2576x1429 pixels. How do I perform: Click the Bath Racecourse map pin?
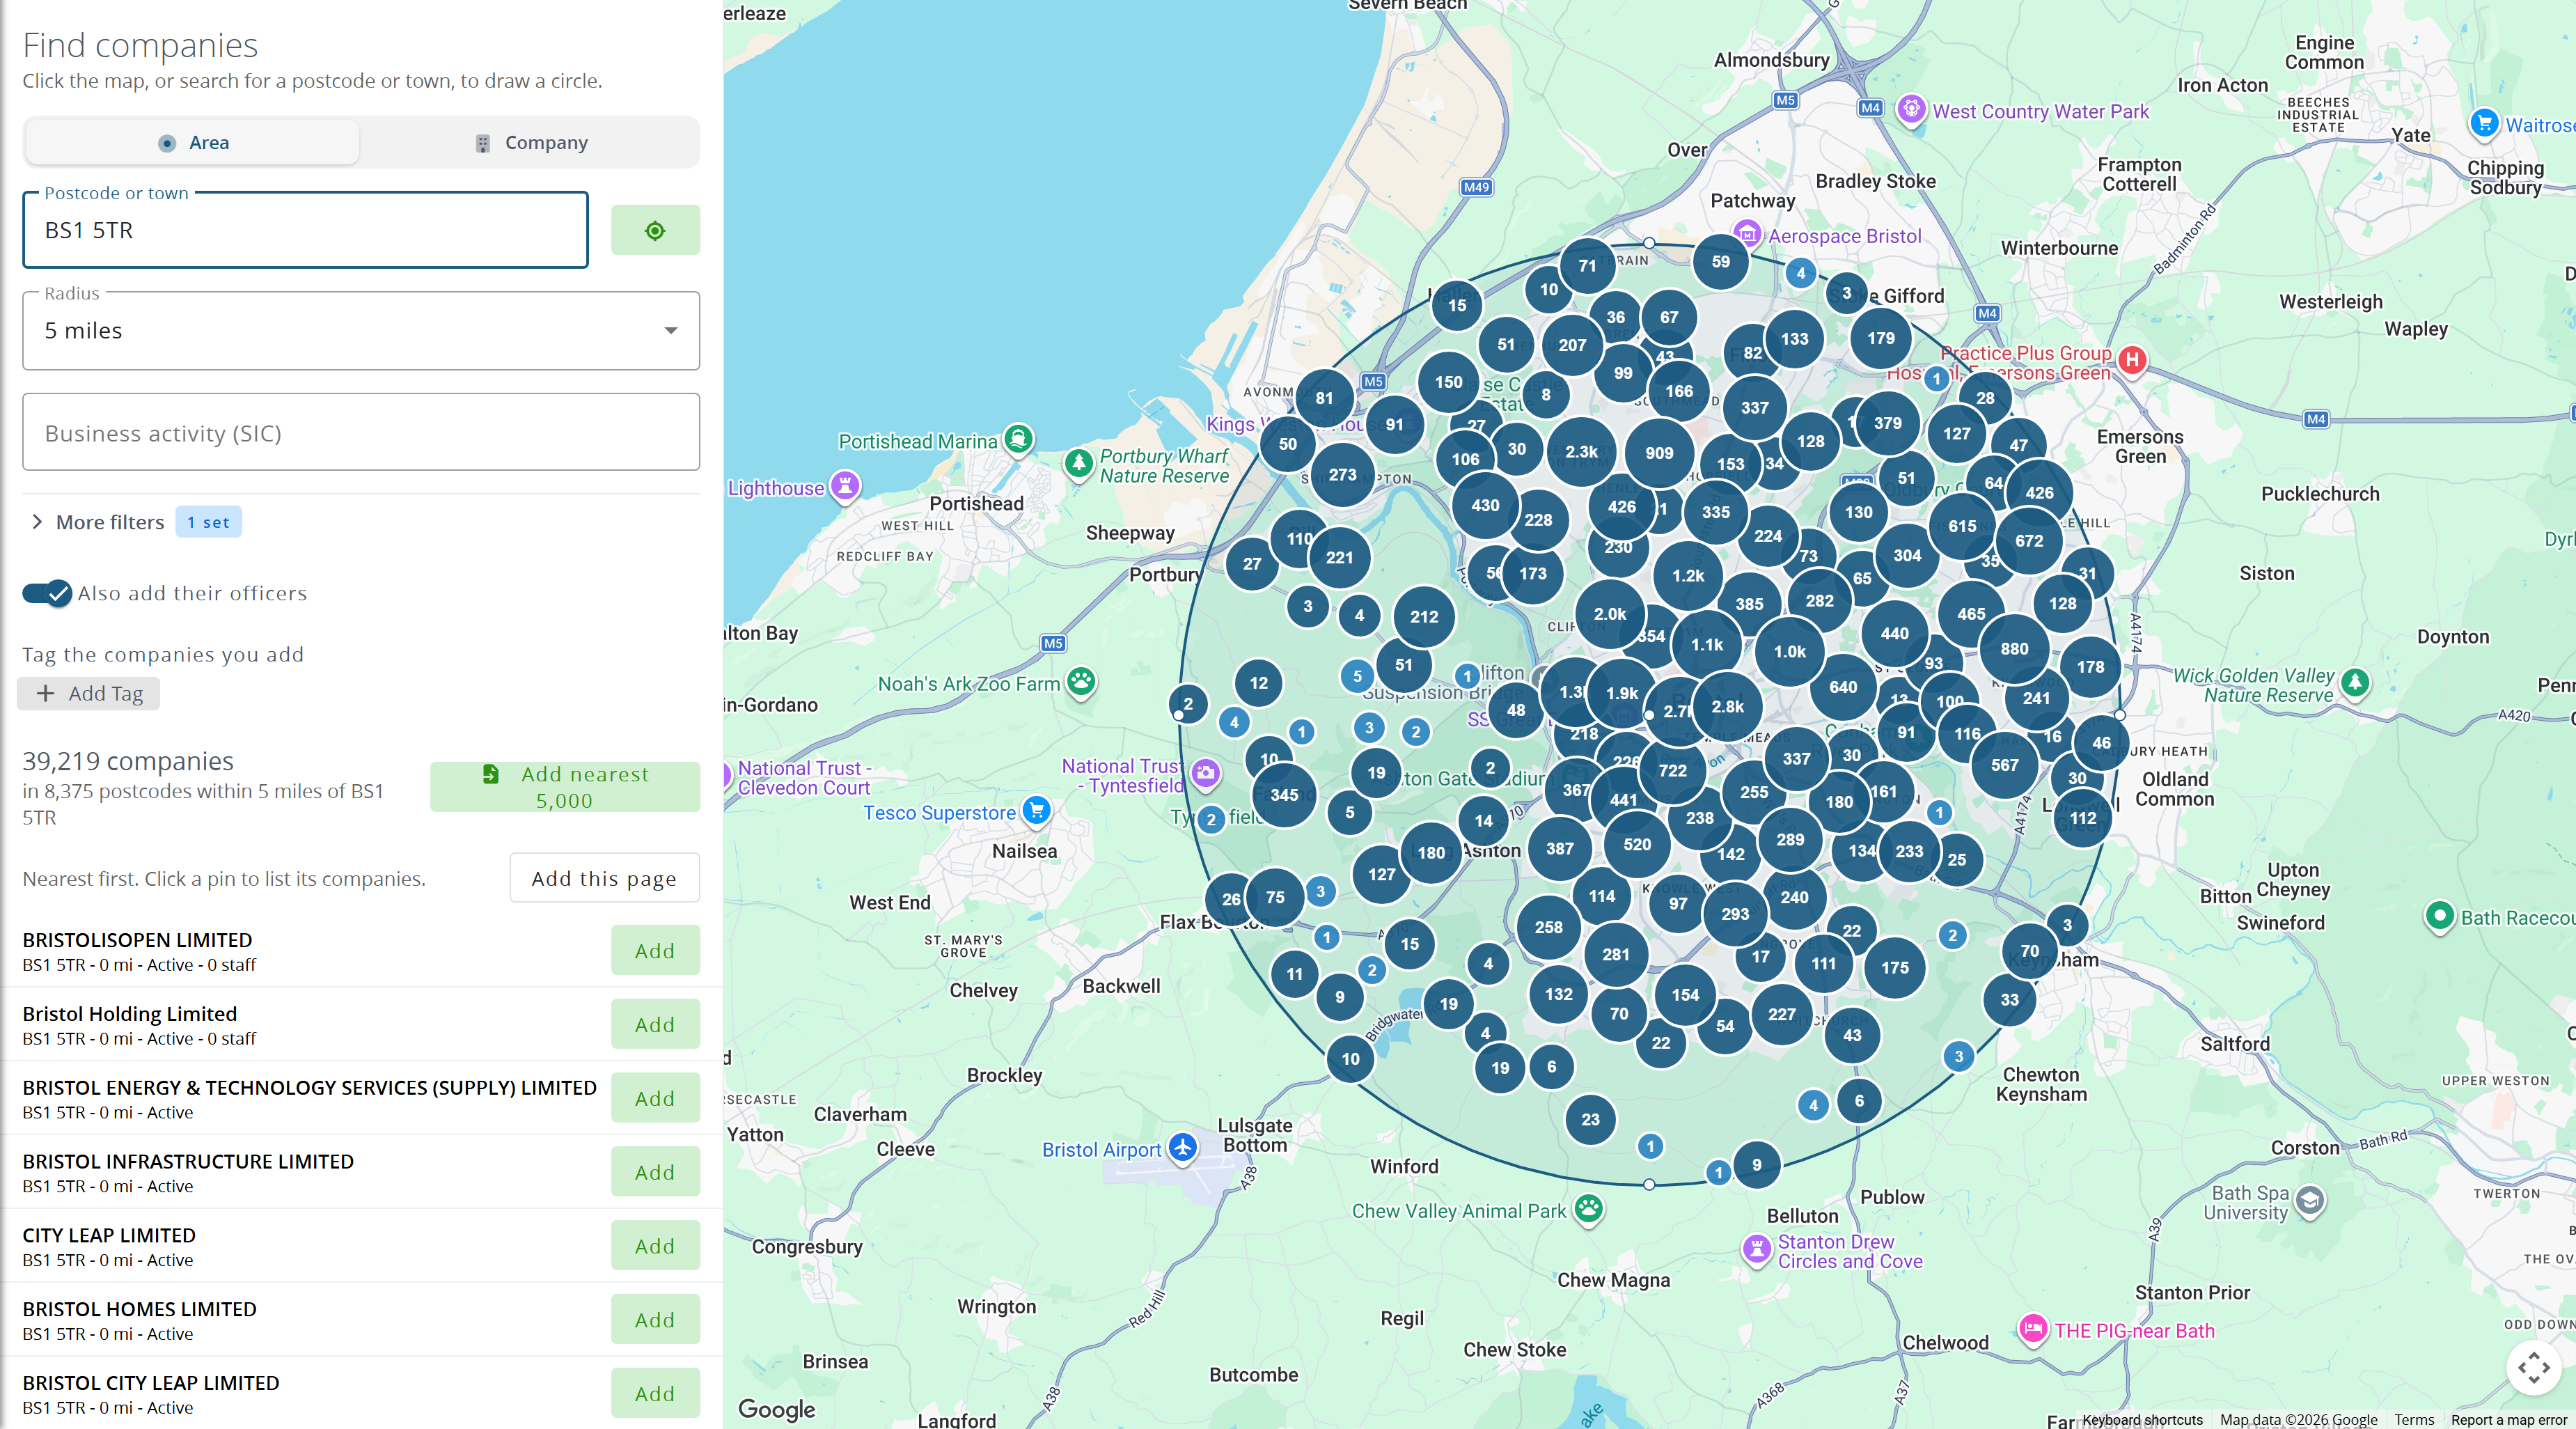(x=2440, y=916)
